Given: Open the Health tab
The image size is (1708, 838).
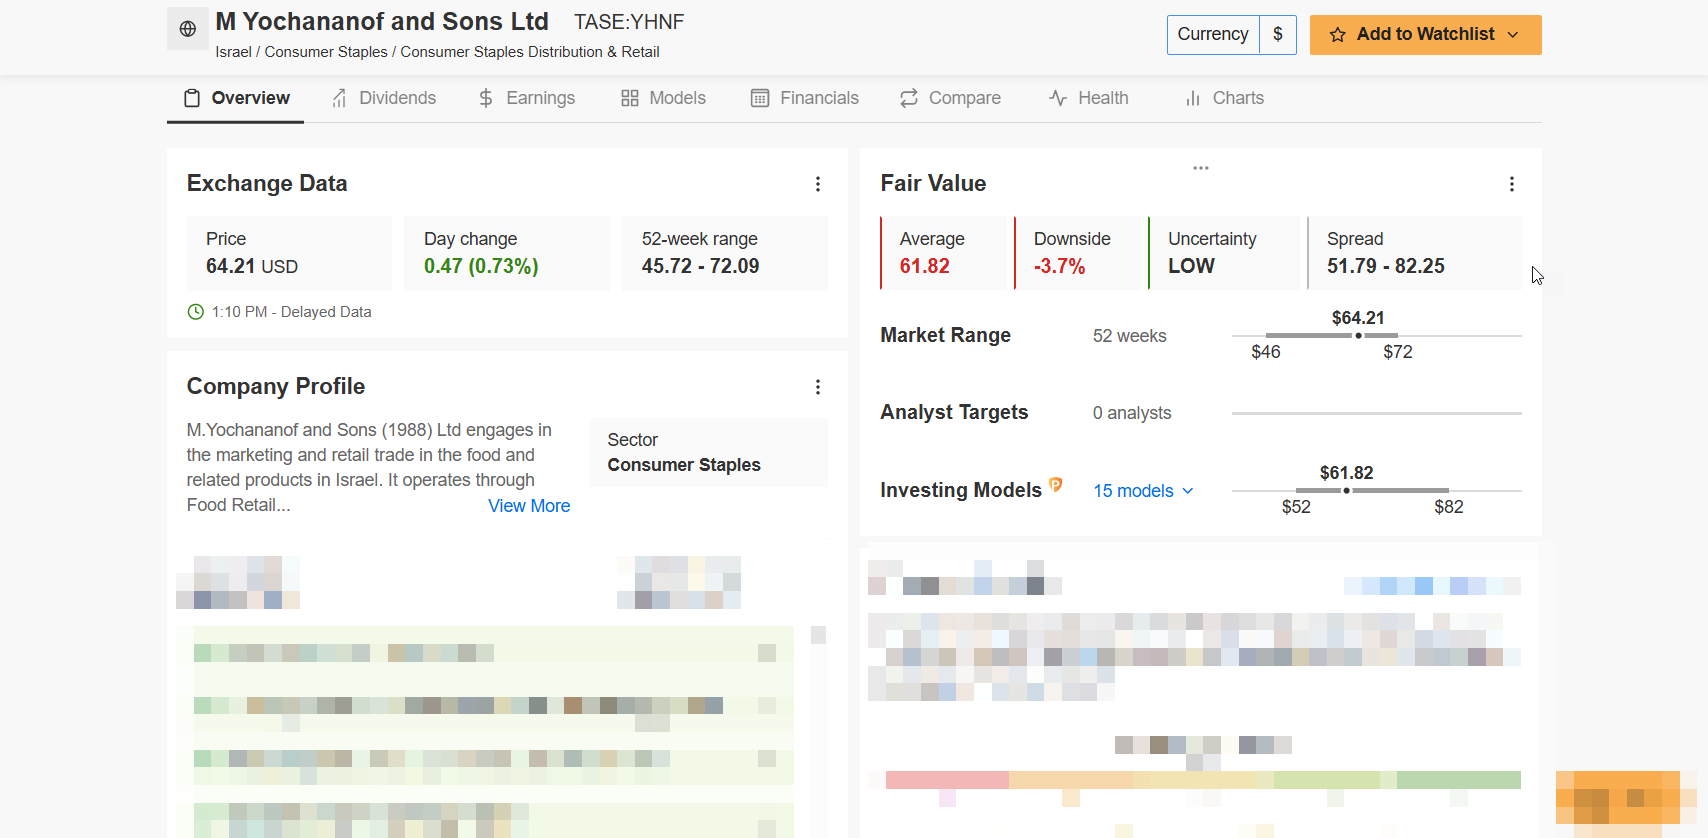Looking at the screenshot, I should pos(1088,98).
